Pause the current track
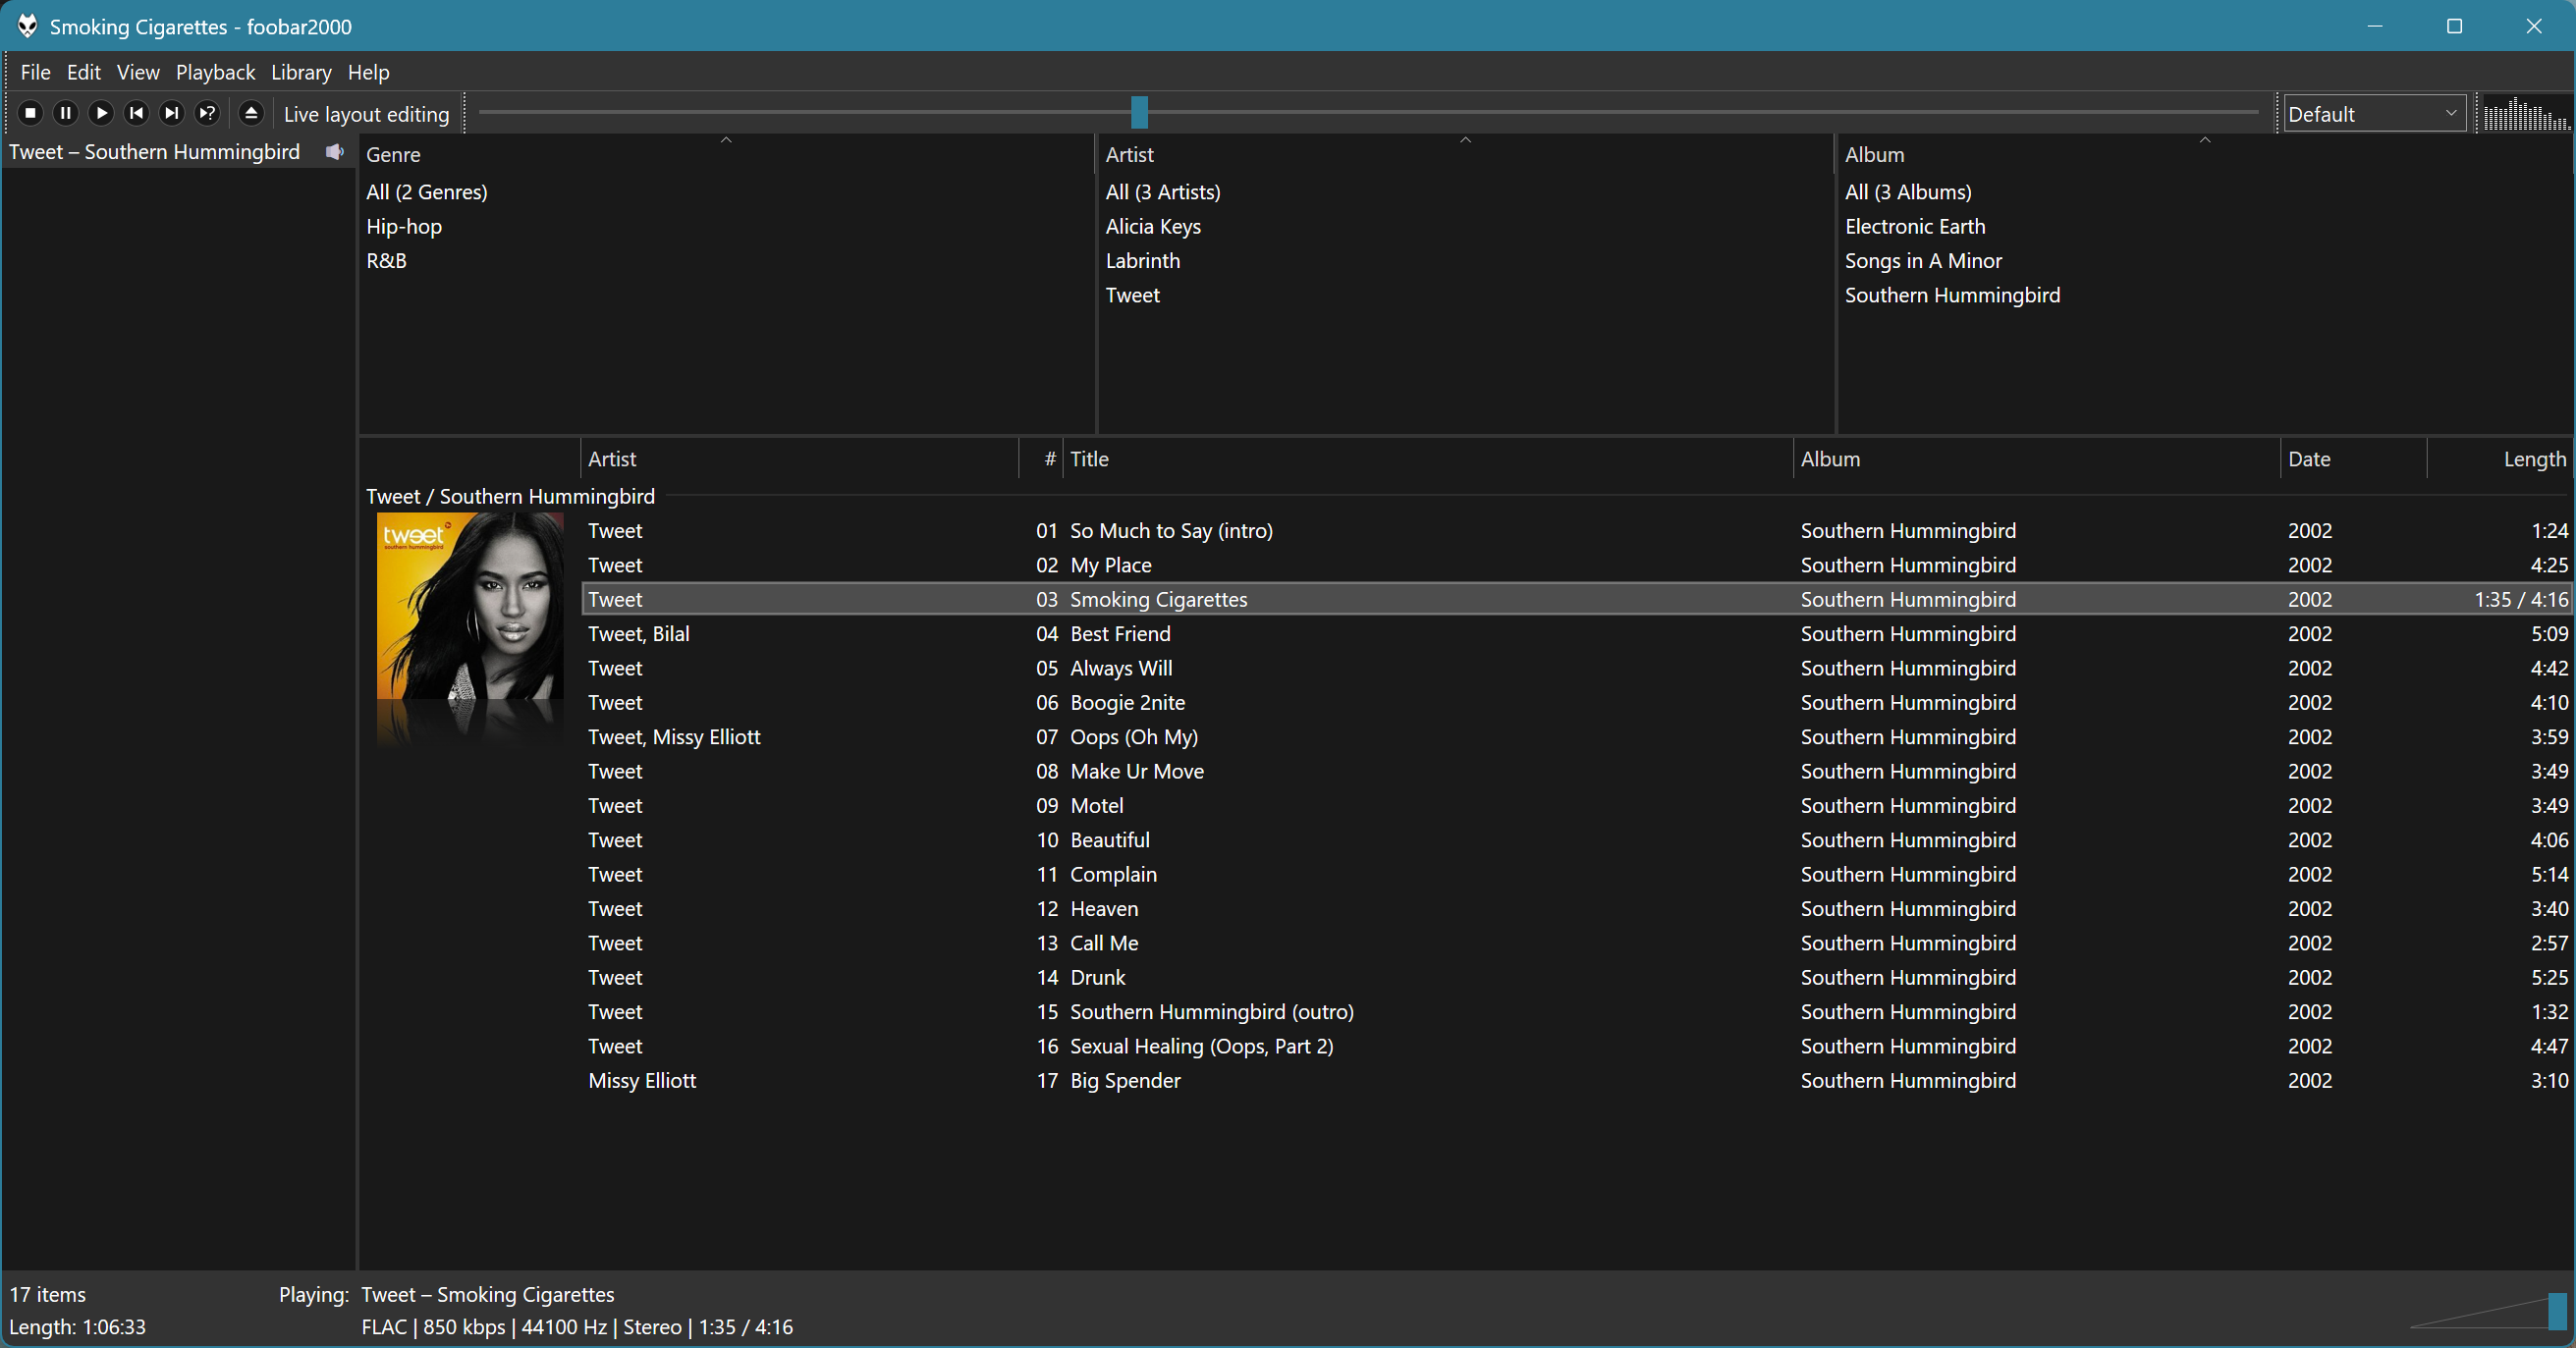This screenshot has width=2576, height=1348. 66,113
